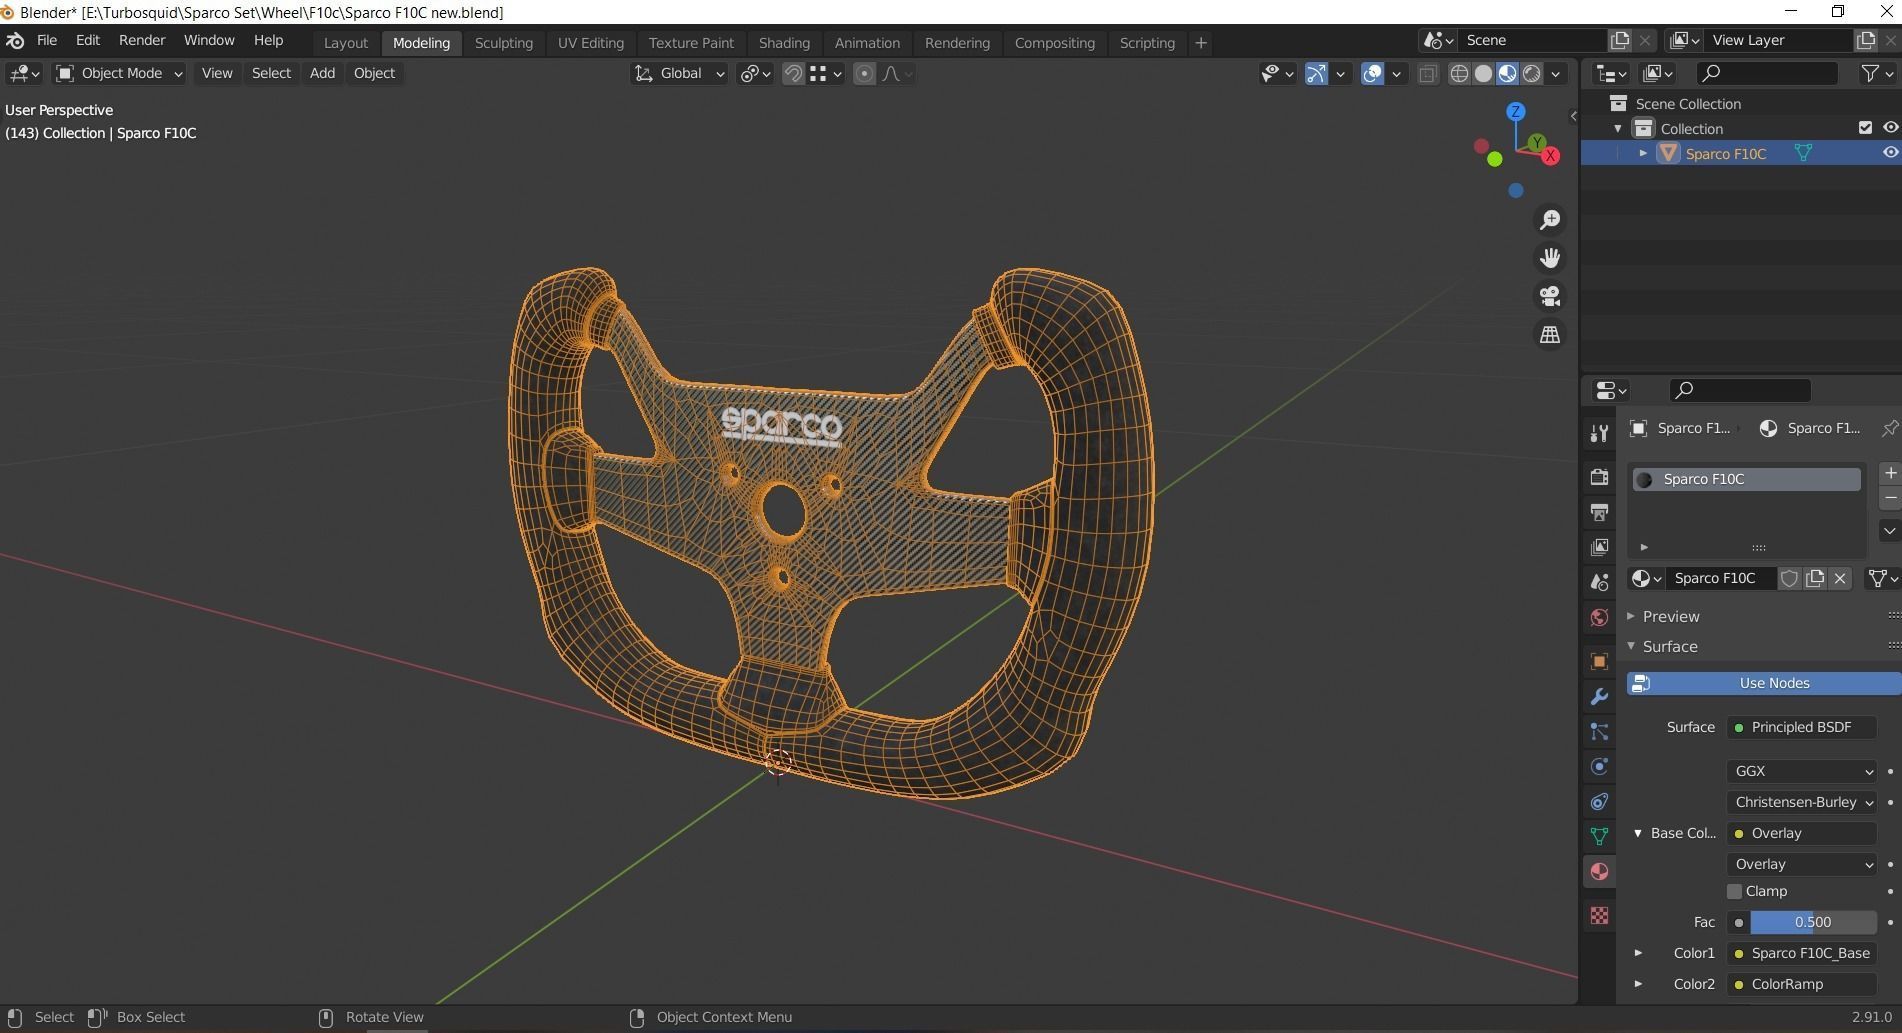Open the World properties tab
The height and width of the screenshot is (1033, 1902).
1599,618
